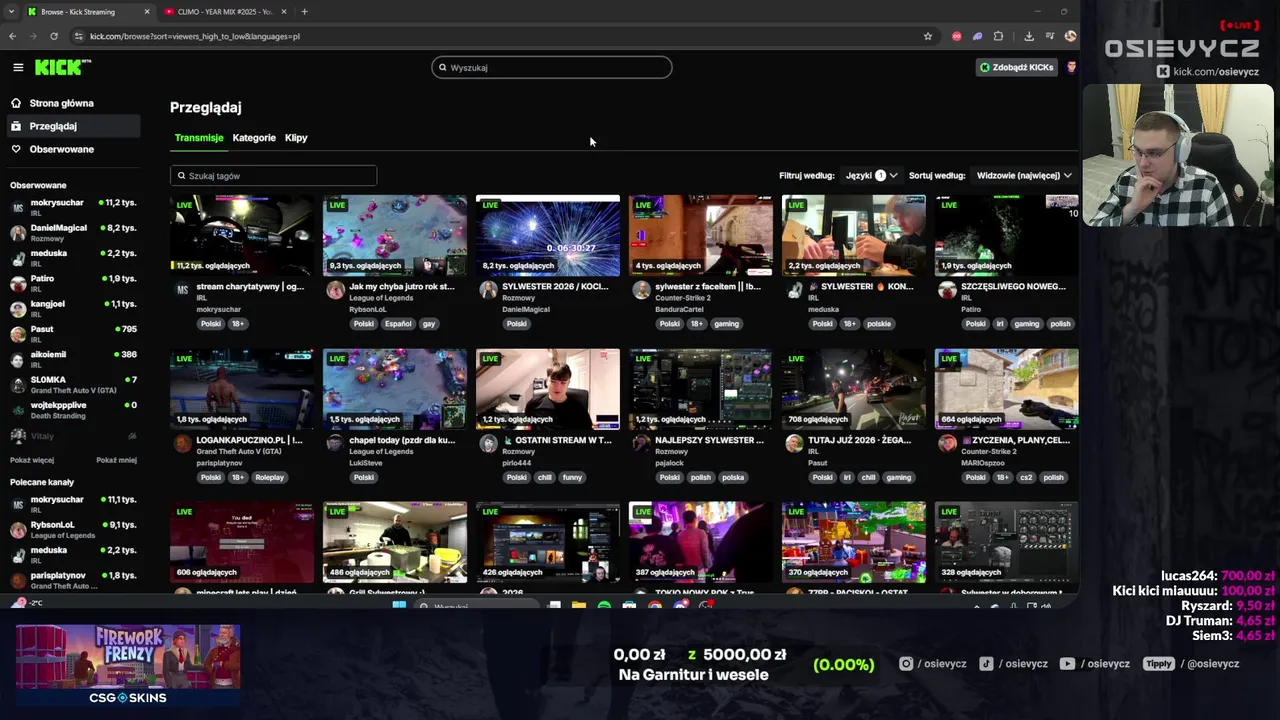Image resolution: width=1280 pixels, height=720 pixels.
Task: Open the Chrome downloads icon
Action: coord(1029,36)
